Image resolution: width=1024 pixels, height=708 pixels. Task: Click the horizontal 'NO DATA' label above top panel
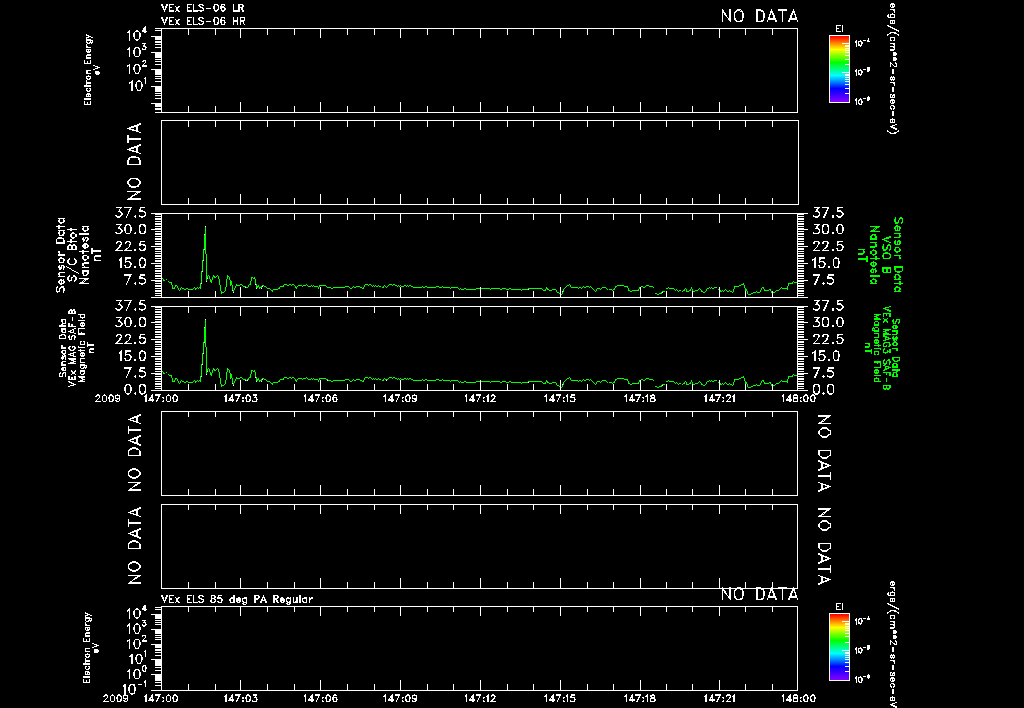coord(759,16)
